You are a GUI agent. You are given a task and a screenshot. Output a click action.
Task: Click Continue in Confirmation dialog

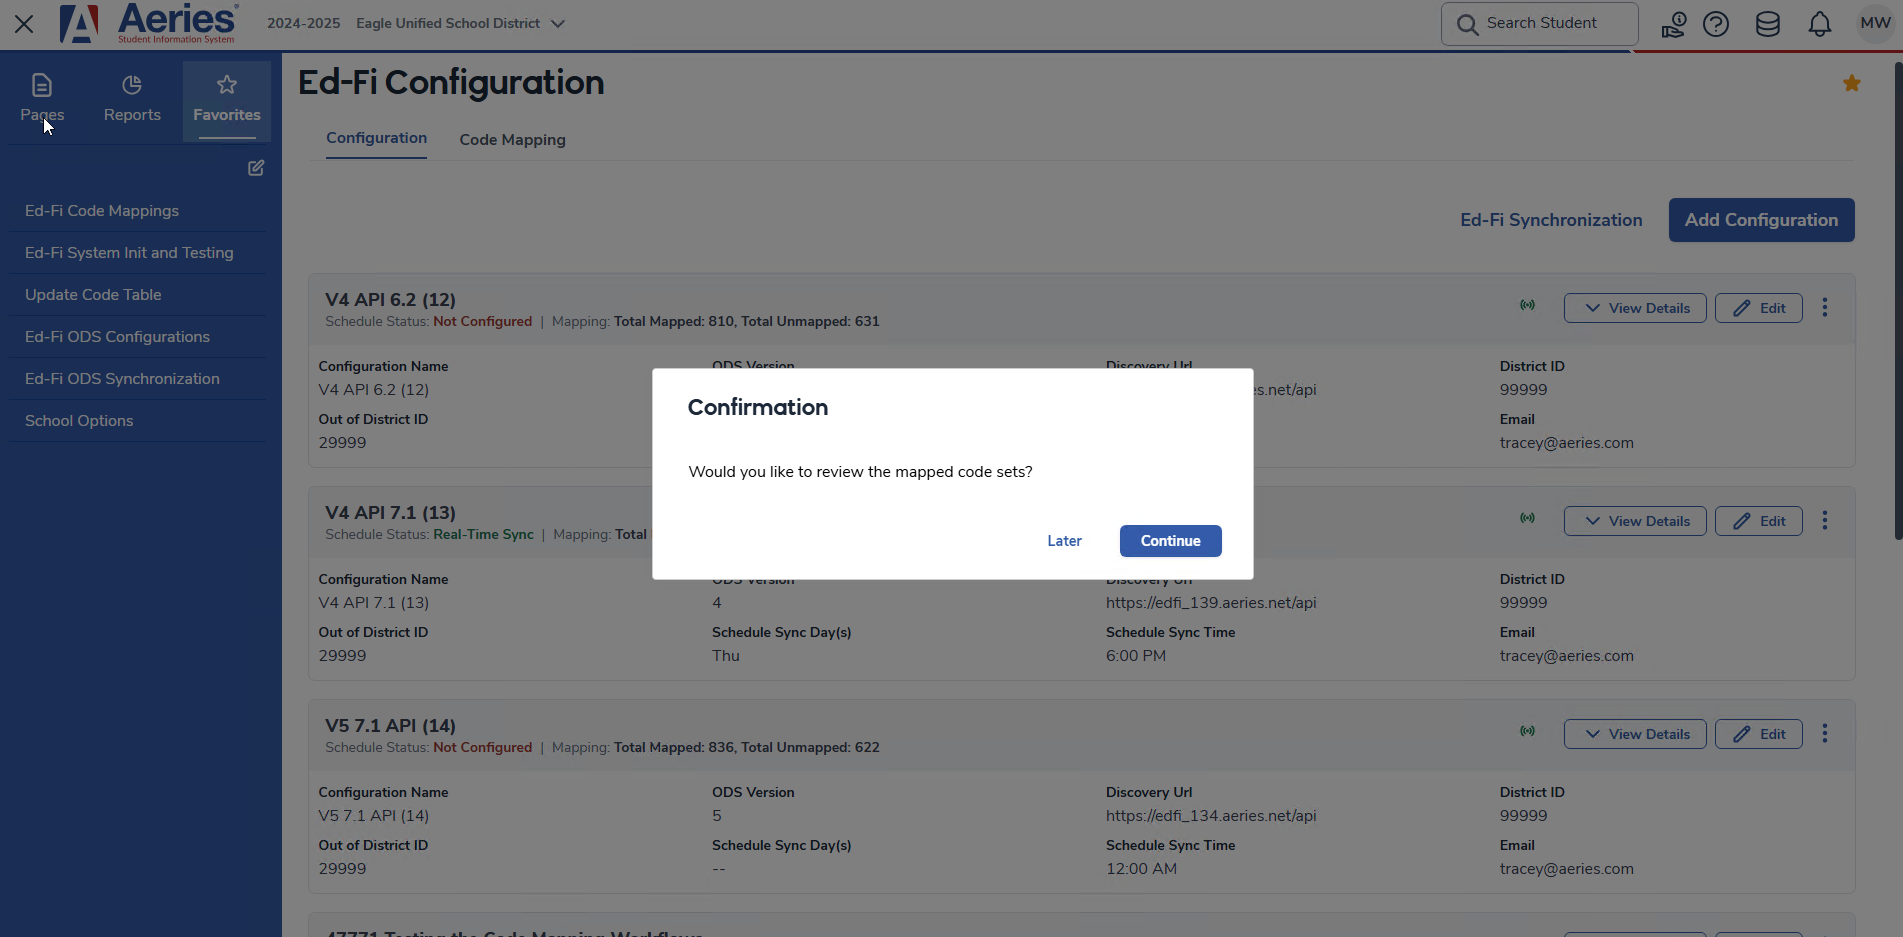pyautogui.click(x=1170, y=541)
